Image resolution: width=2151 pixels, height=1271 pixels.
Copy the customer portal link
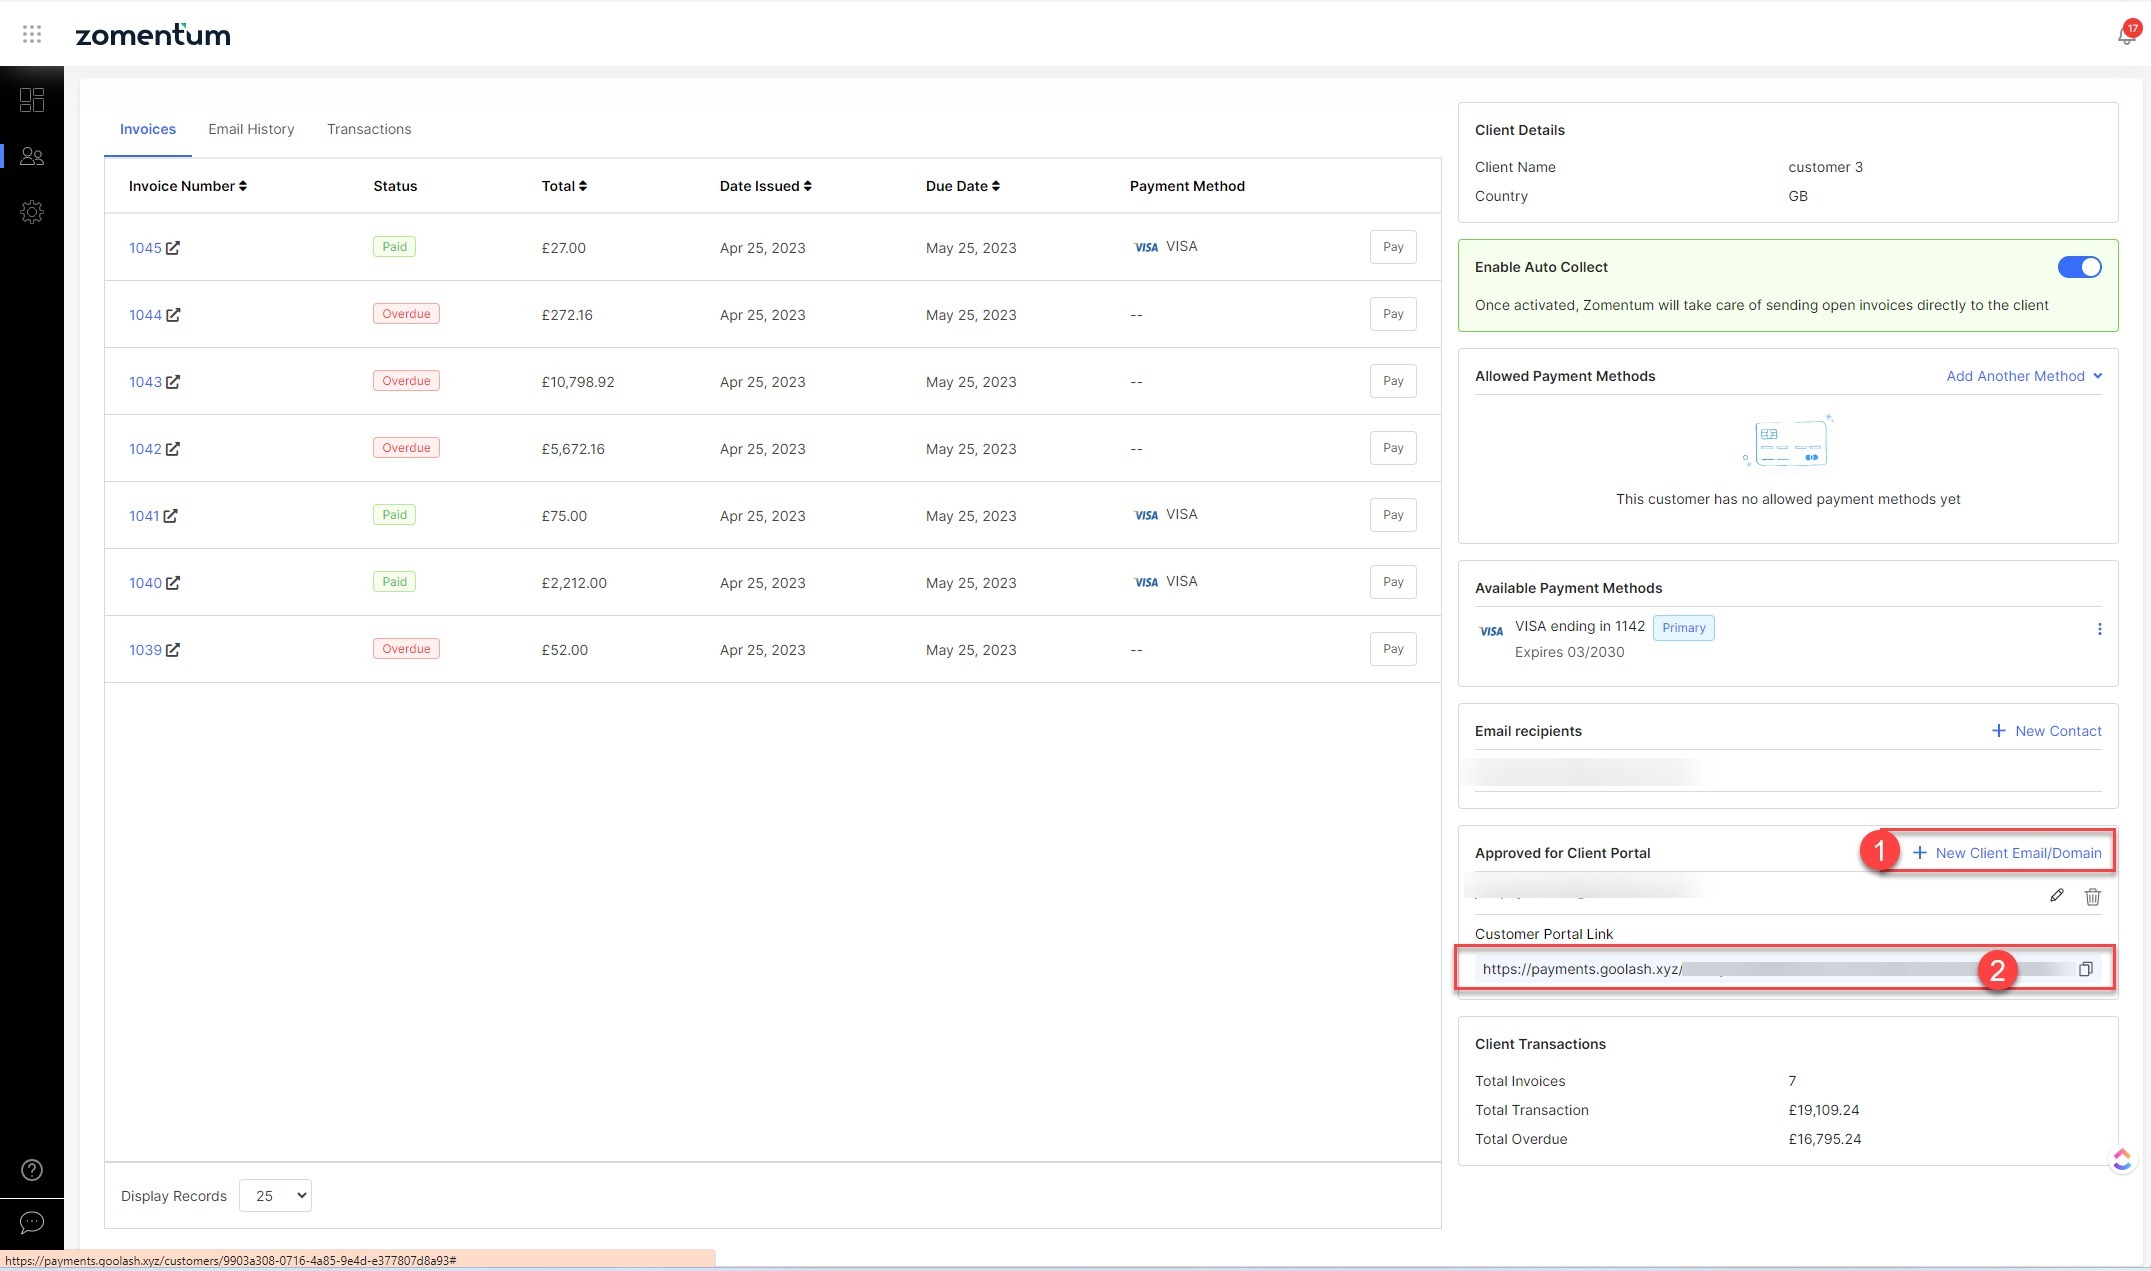pos(2085,969)
